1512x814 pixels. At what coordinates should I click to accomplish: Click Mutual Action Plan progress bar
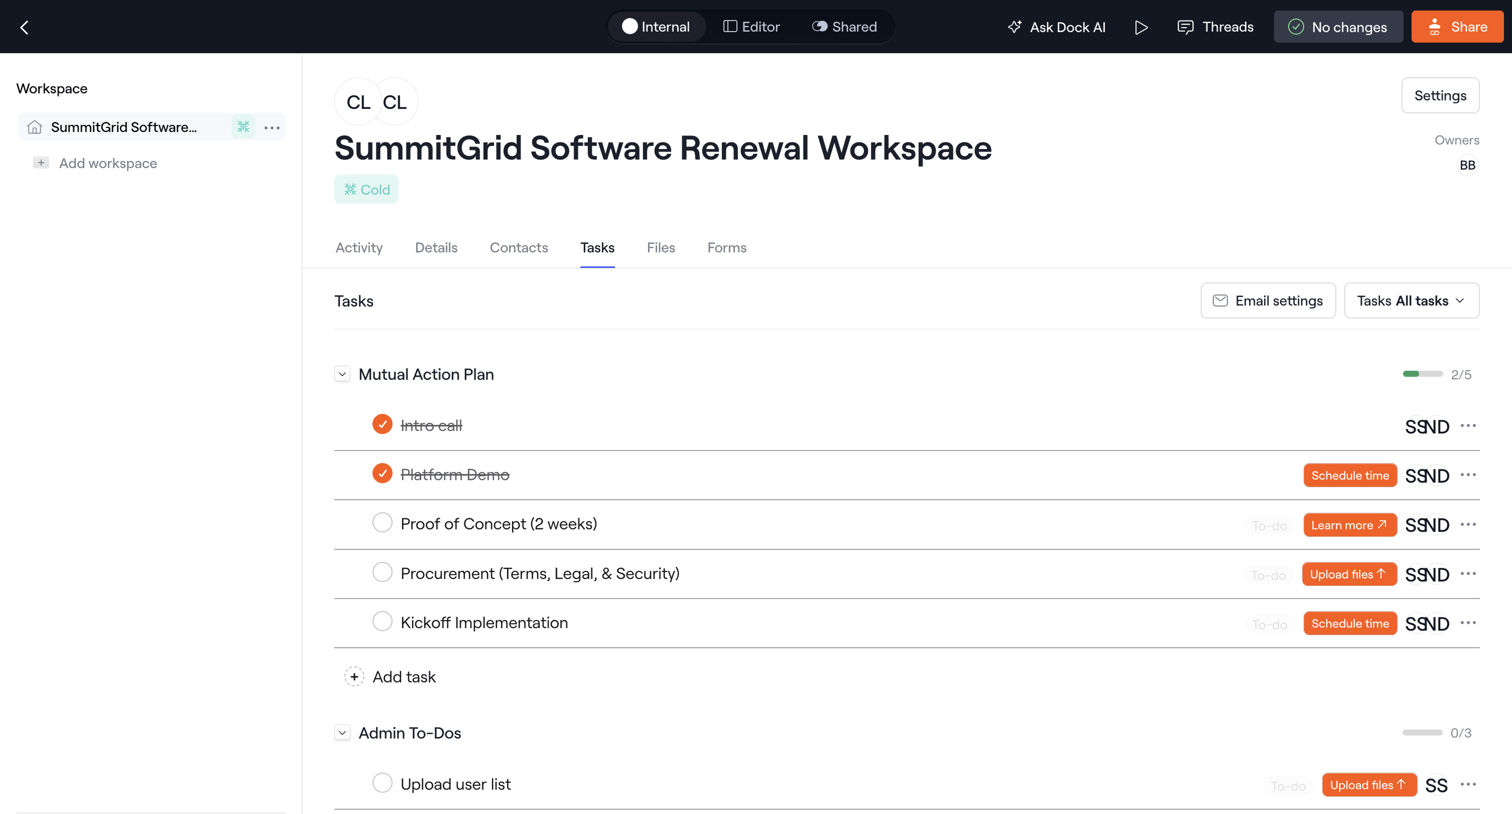click(1422, 374)
